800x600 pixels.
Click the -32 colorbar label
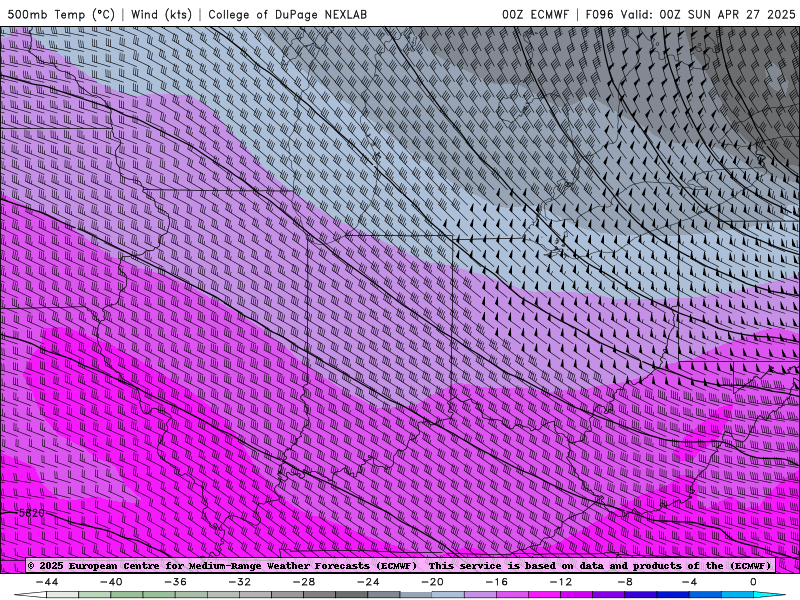pyautogui.click(x=240, y=582)
